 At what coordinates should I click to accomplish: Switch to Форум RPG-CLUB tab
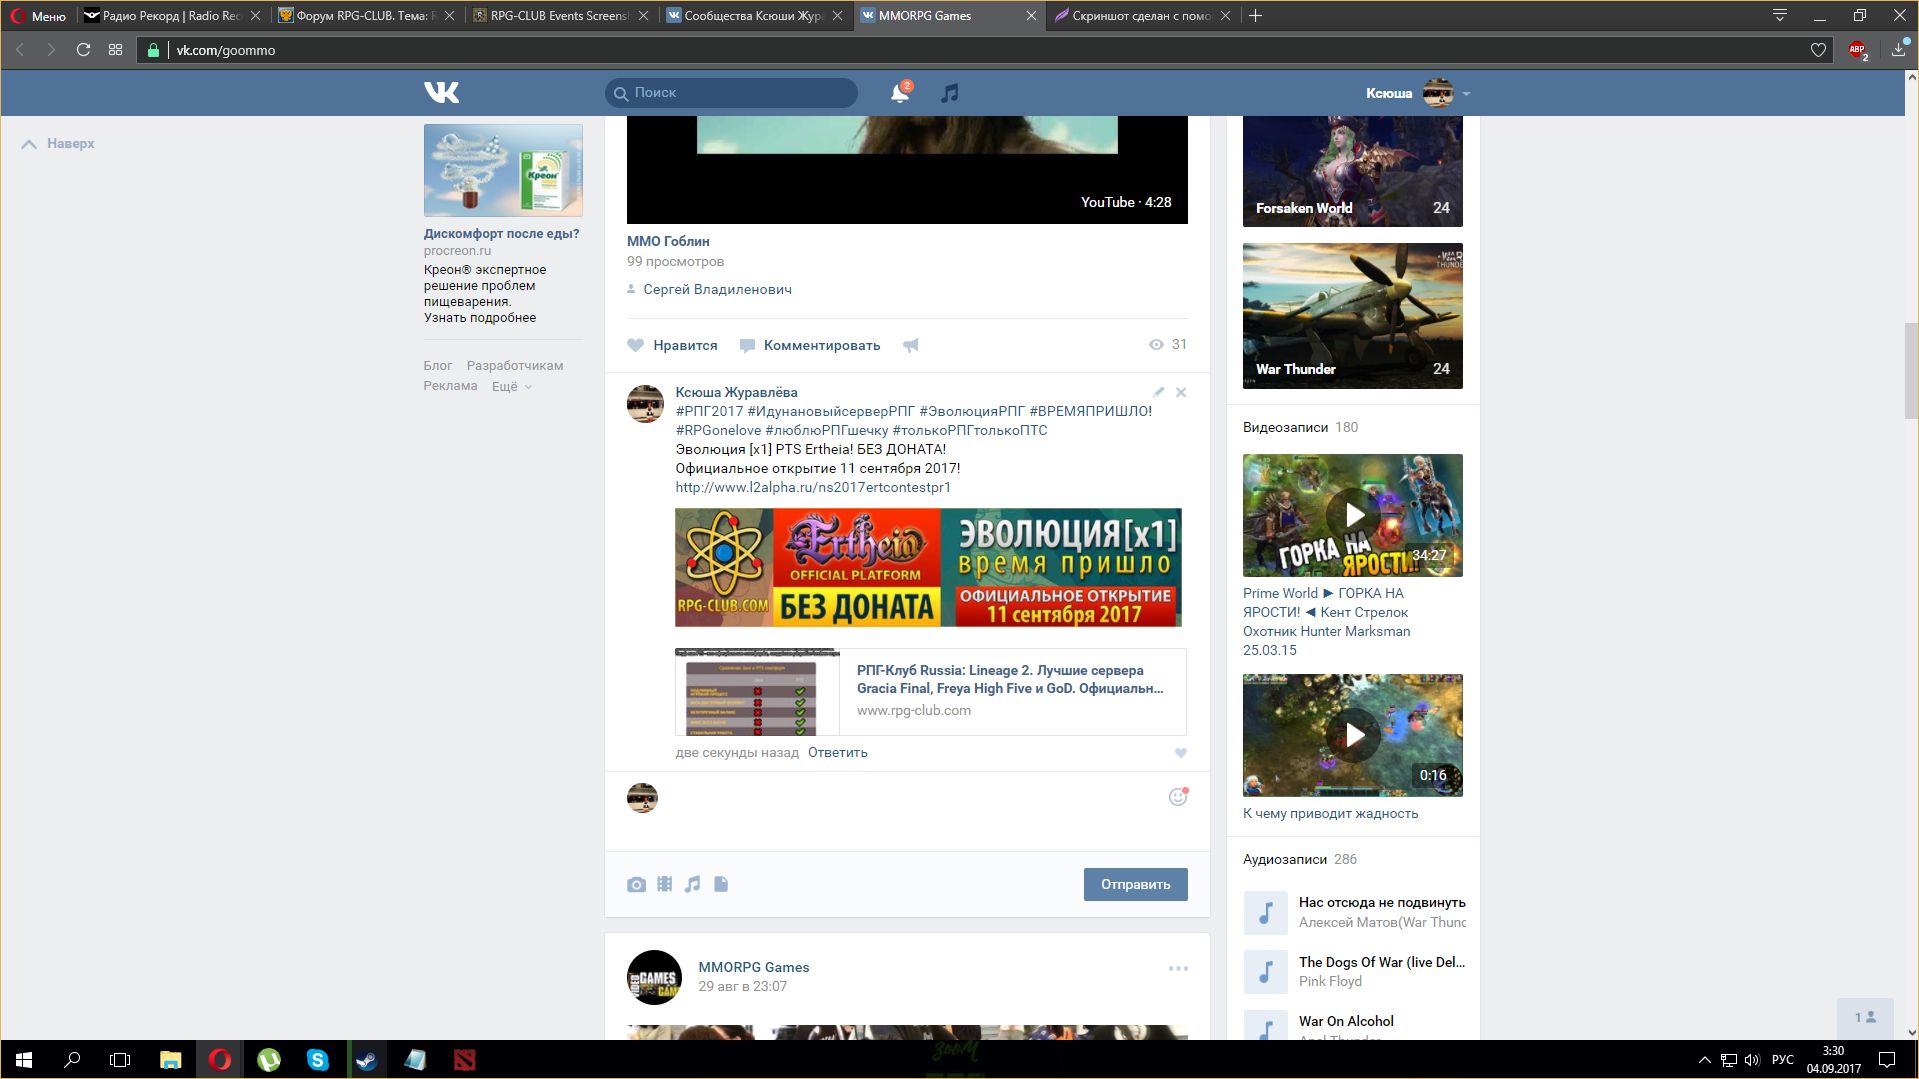click(366, 16)
